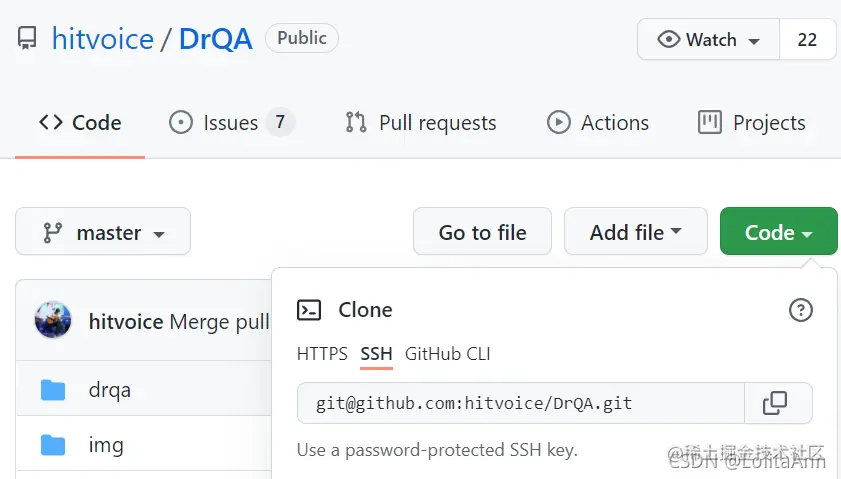Click the SSH URL text field

pyautogui.click(x=520, y=404)
